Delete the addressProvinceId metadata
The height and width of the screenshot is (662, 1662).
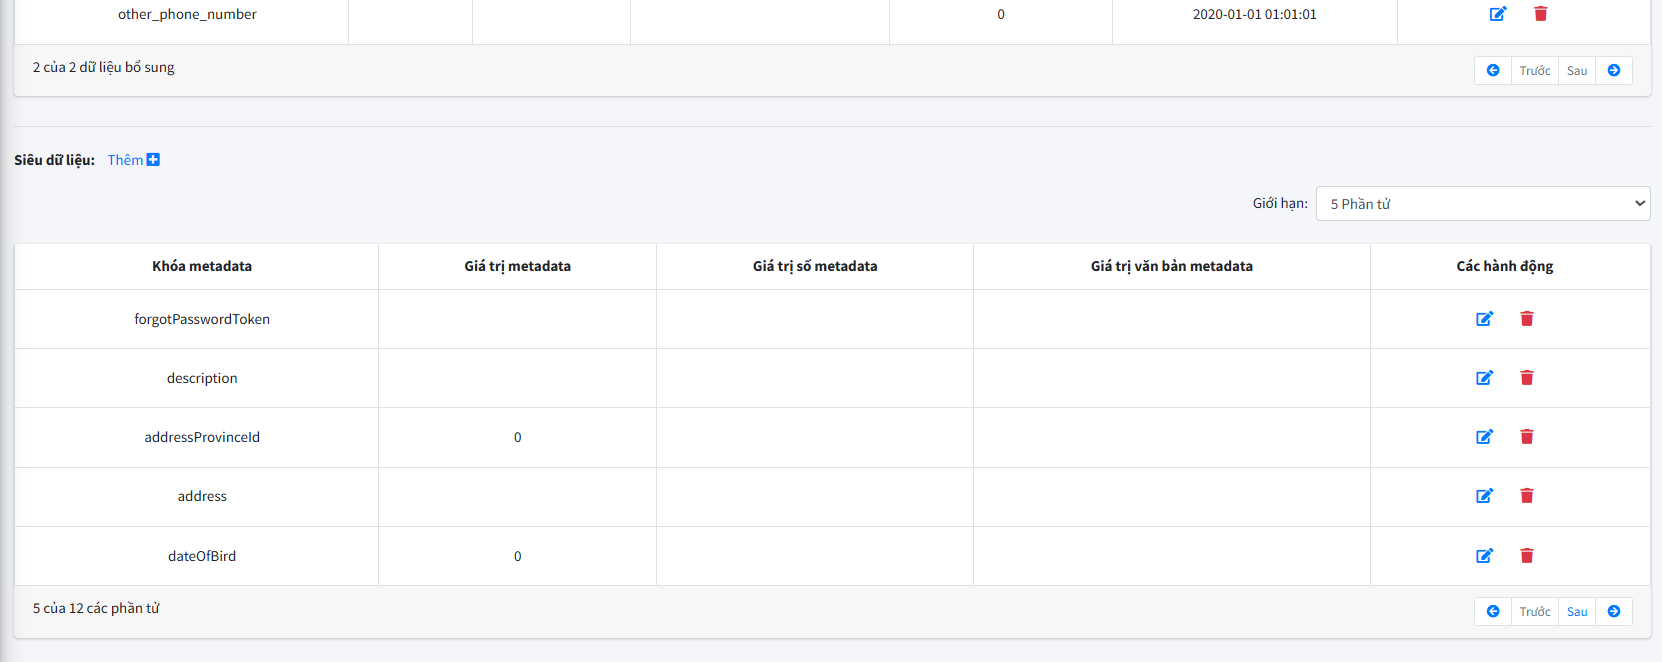click(1527, 437)
